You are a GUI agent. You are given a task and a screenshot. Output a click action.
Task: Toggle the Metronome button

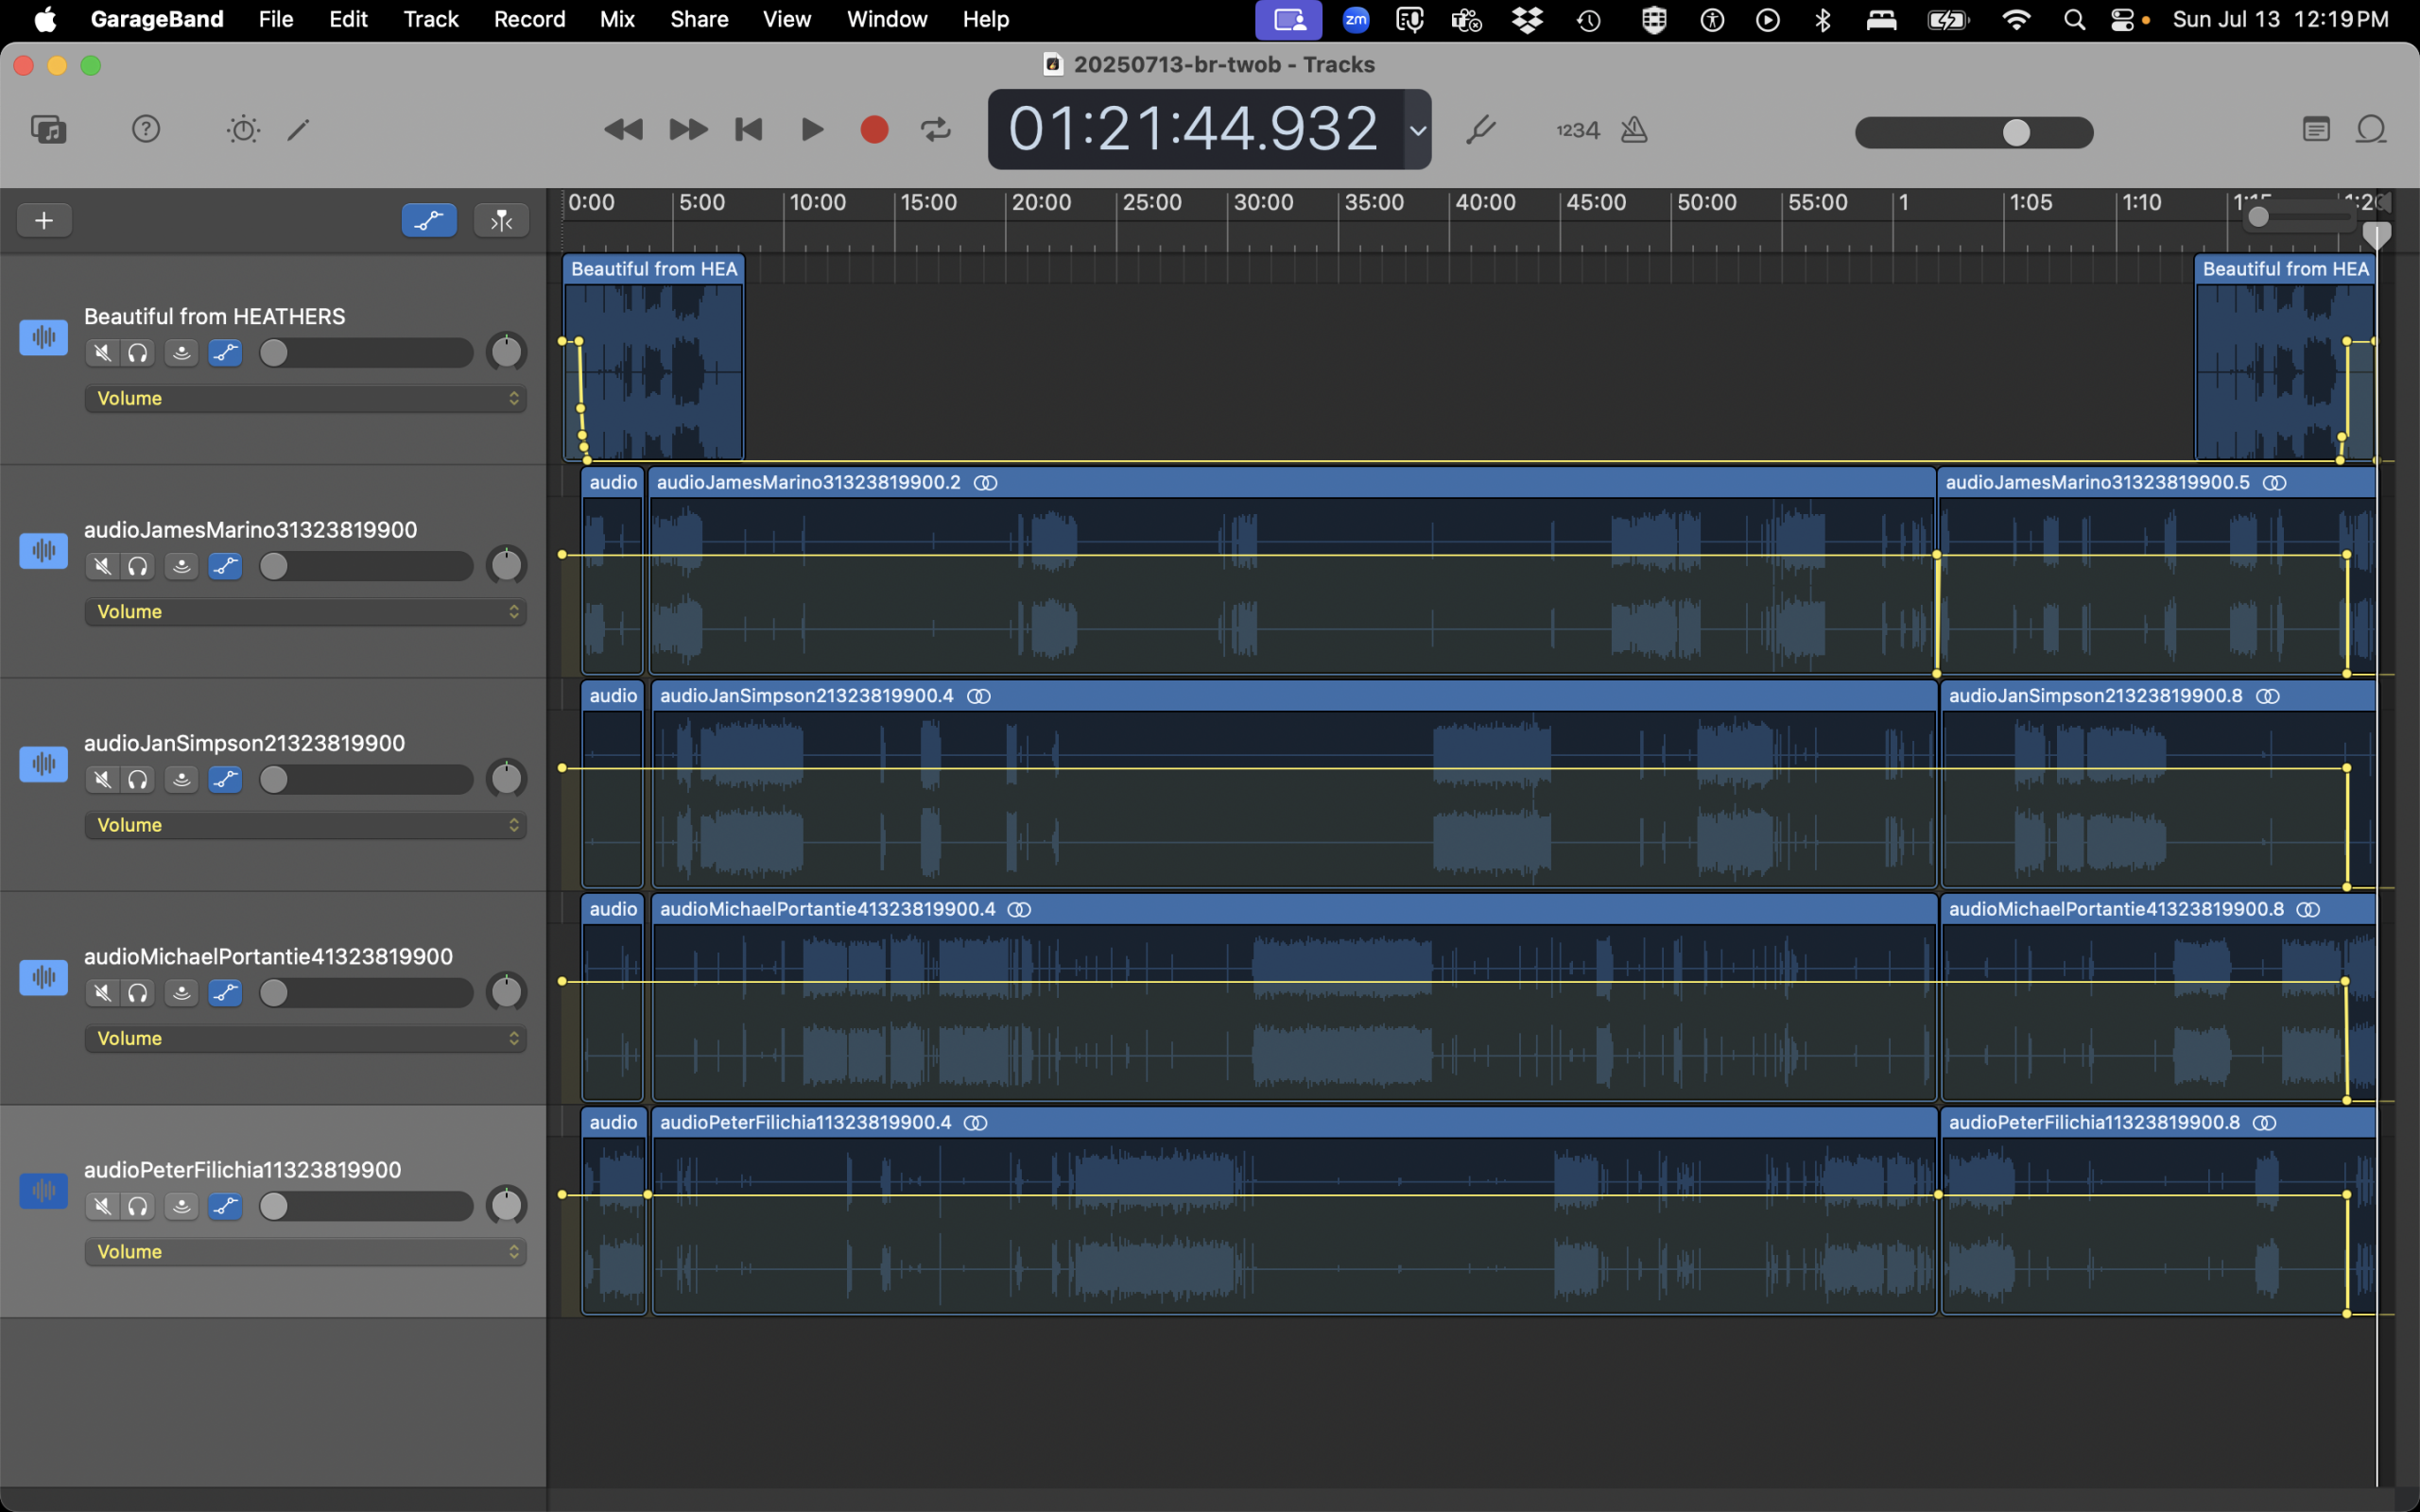(x=1634, y=129)
